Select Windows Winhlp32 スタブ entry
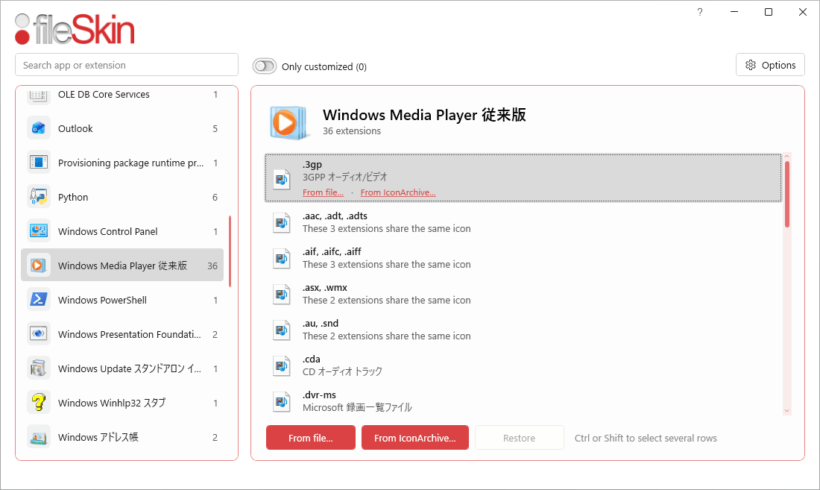 [122, 402]
